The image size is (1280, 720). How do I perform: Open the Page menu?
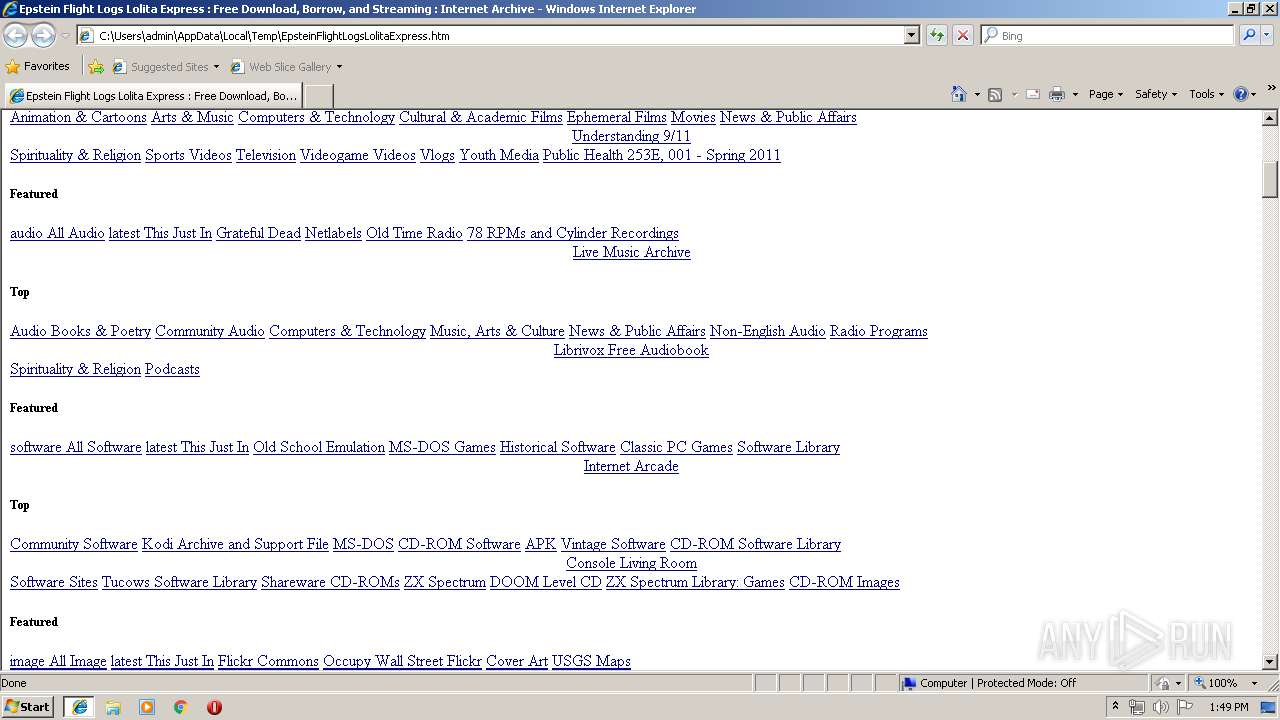[x=1105, y=94]
